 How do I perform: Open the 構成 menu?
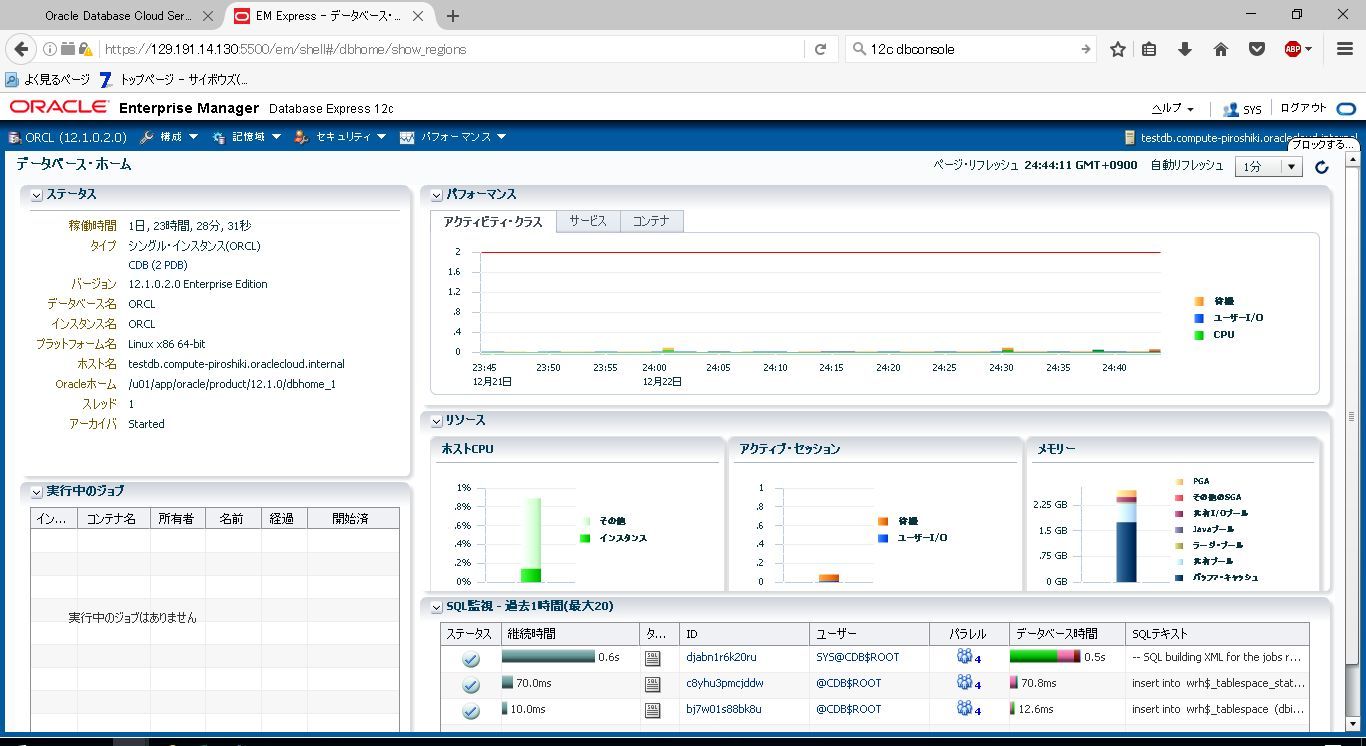point(169,137)
